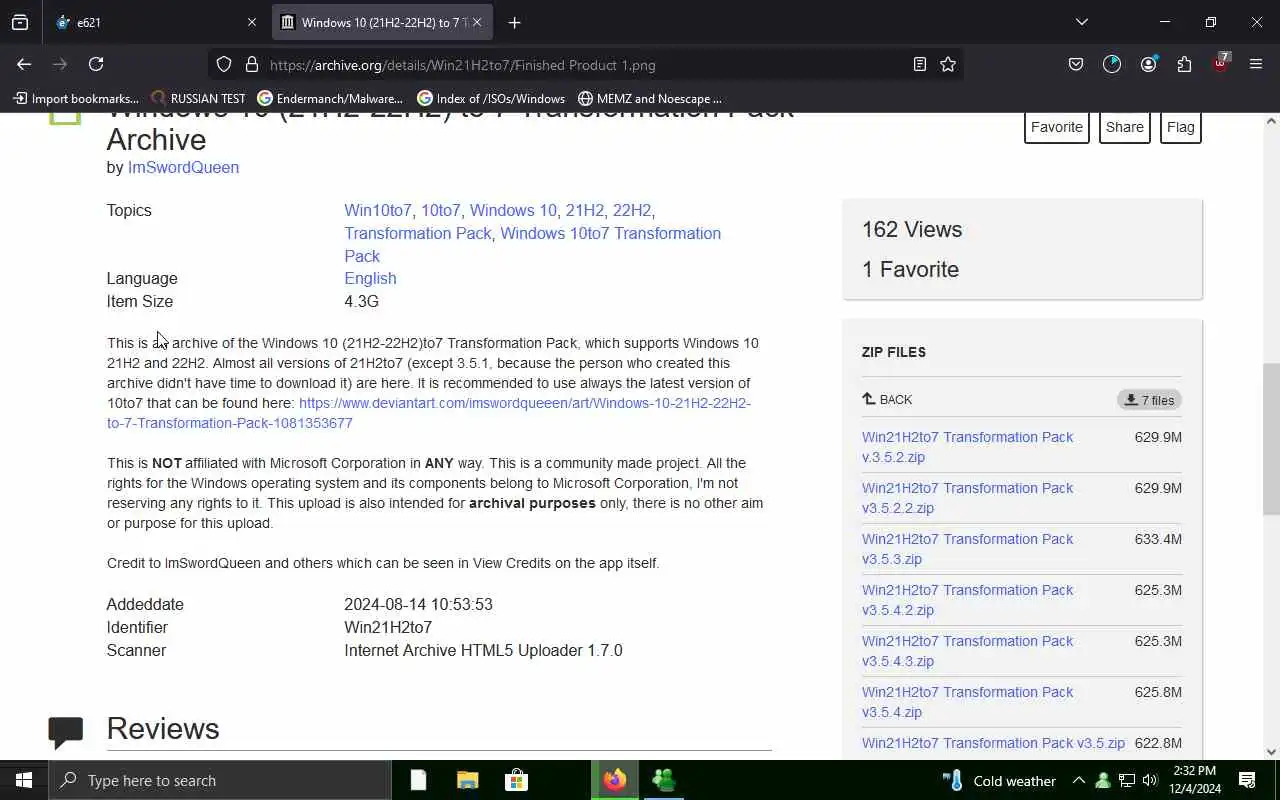This screenshot has height=800, width=1280.
Task: Open a new tab with the plus button
Action: pos(514,22)
